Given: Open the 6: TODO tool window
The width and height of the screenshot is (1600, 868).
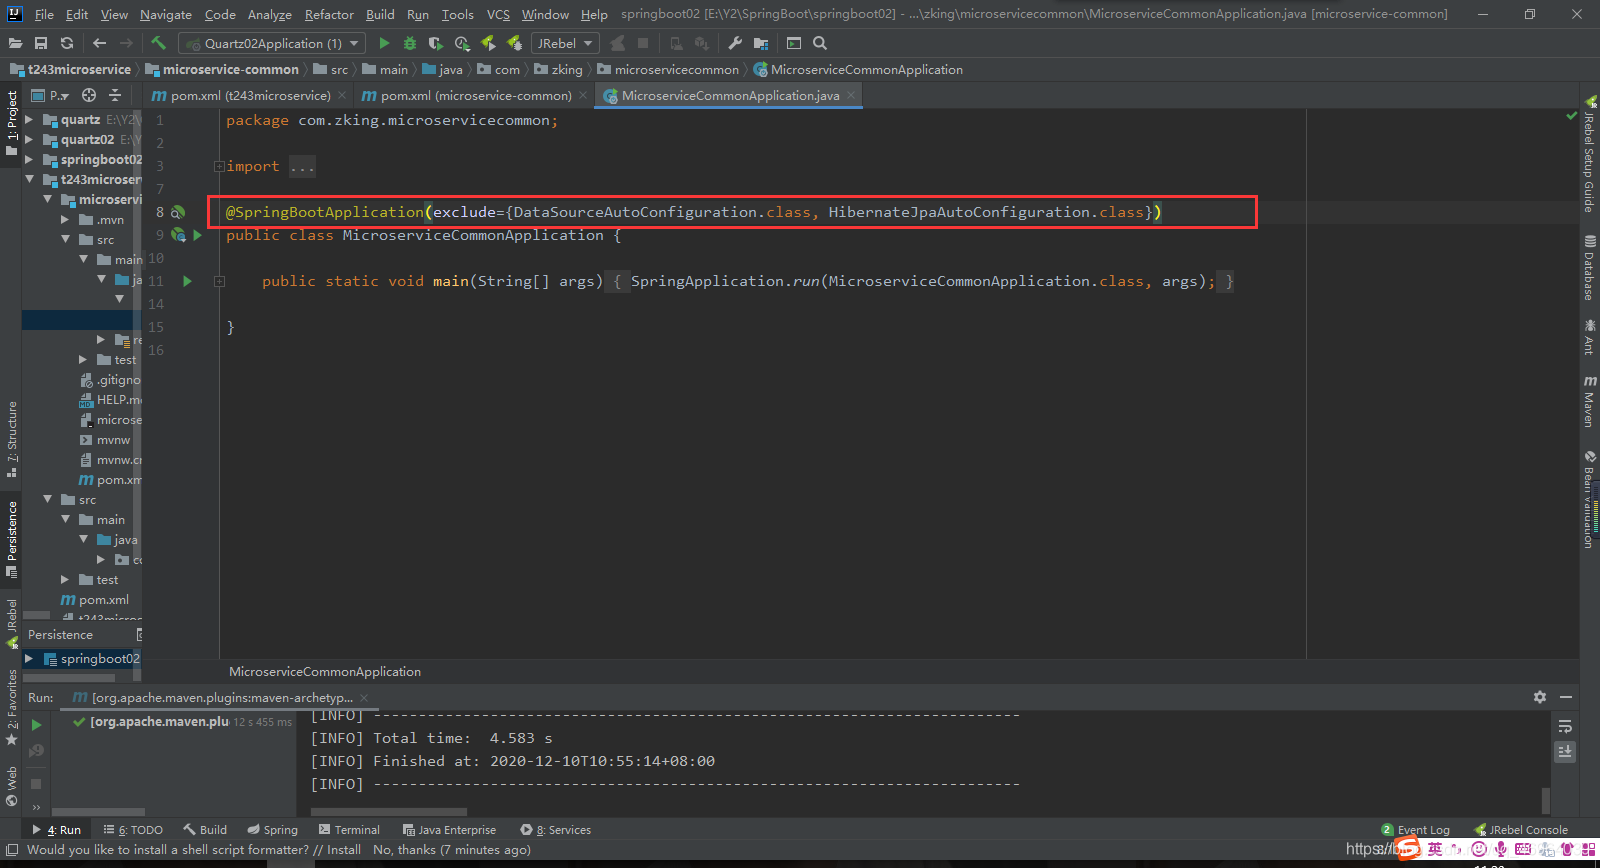Looking at the screenshot, I should 133,830.
